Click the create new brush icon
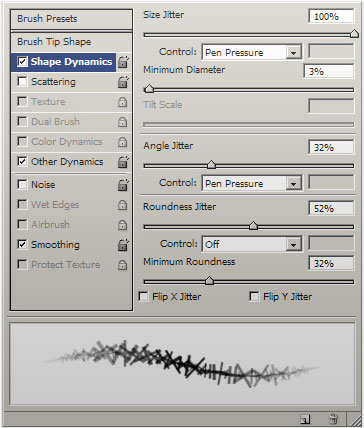This screenshot has height=428, width=364. [305, 419]
